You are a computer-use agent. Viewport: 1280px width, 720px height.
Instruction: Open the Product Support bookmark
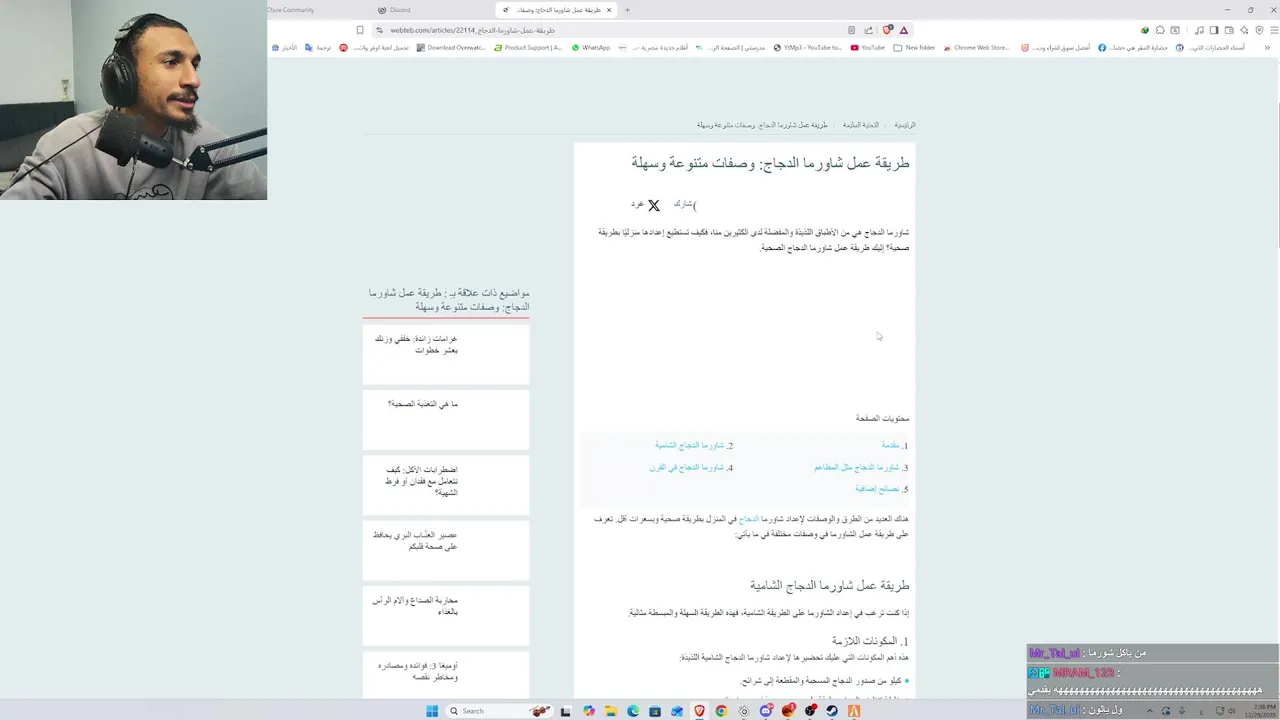pyautogui.click(x=527, y=47)
